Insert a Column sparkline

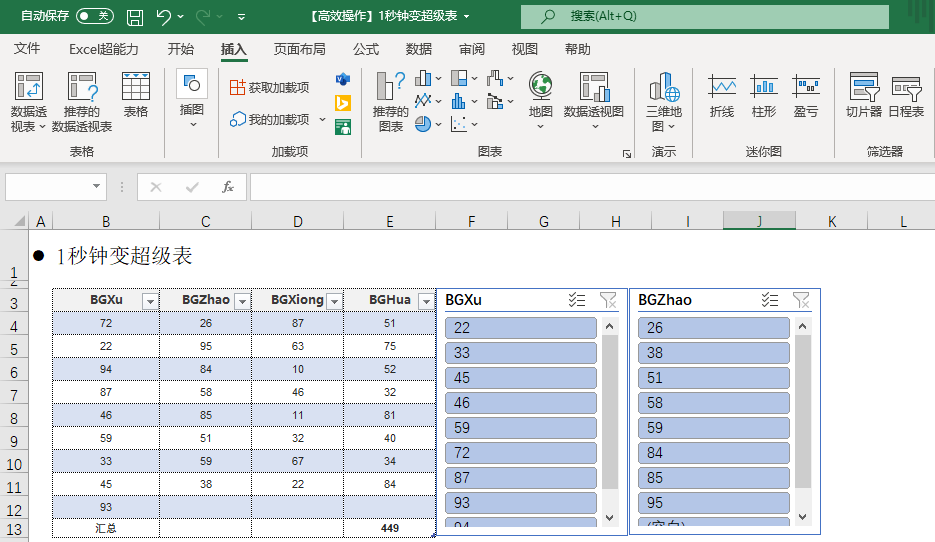pos(763,95)
